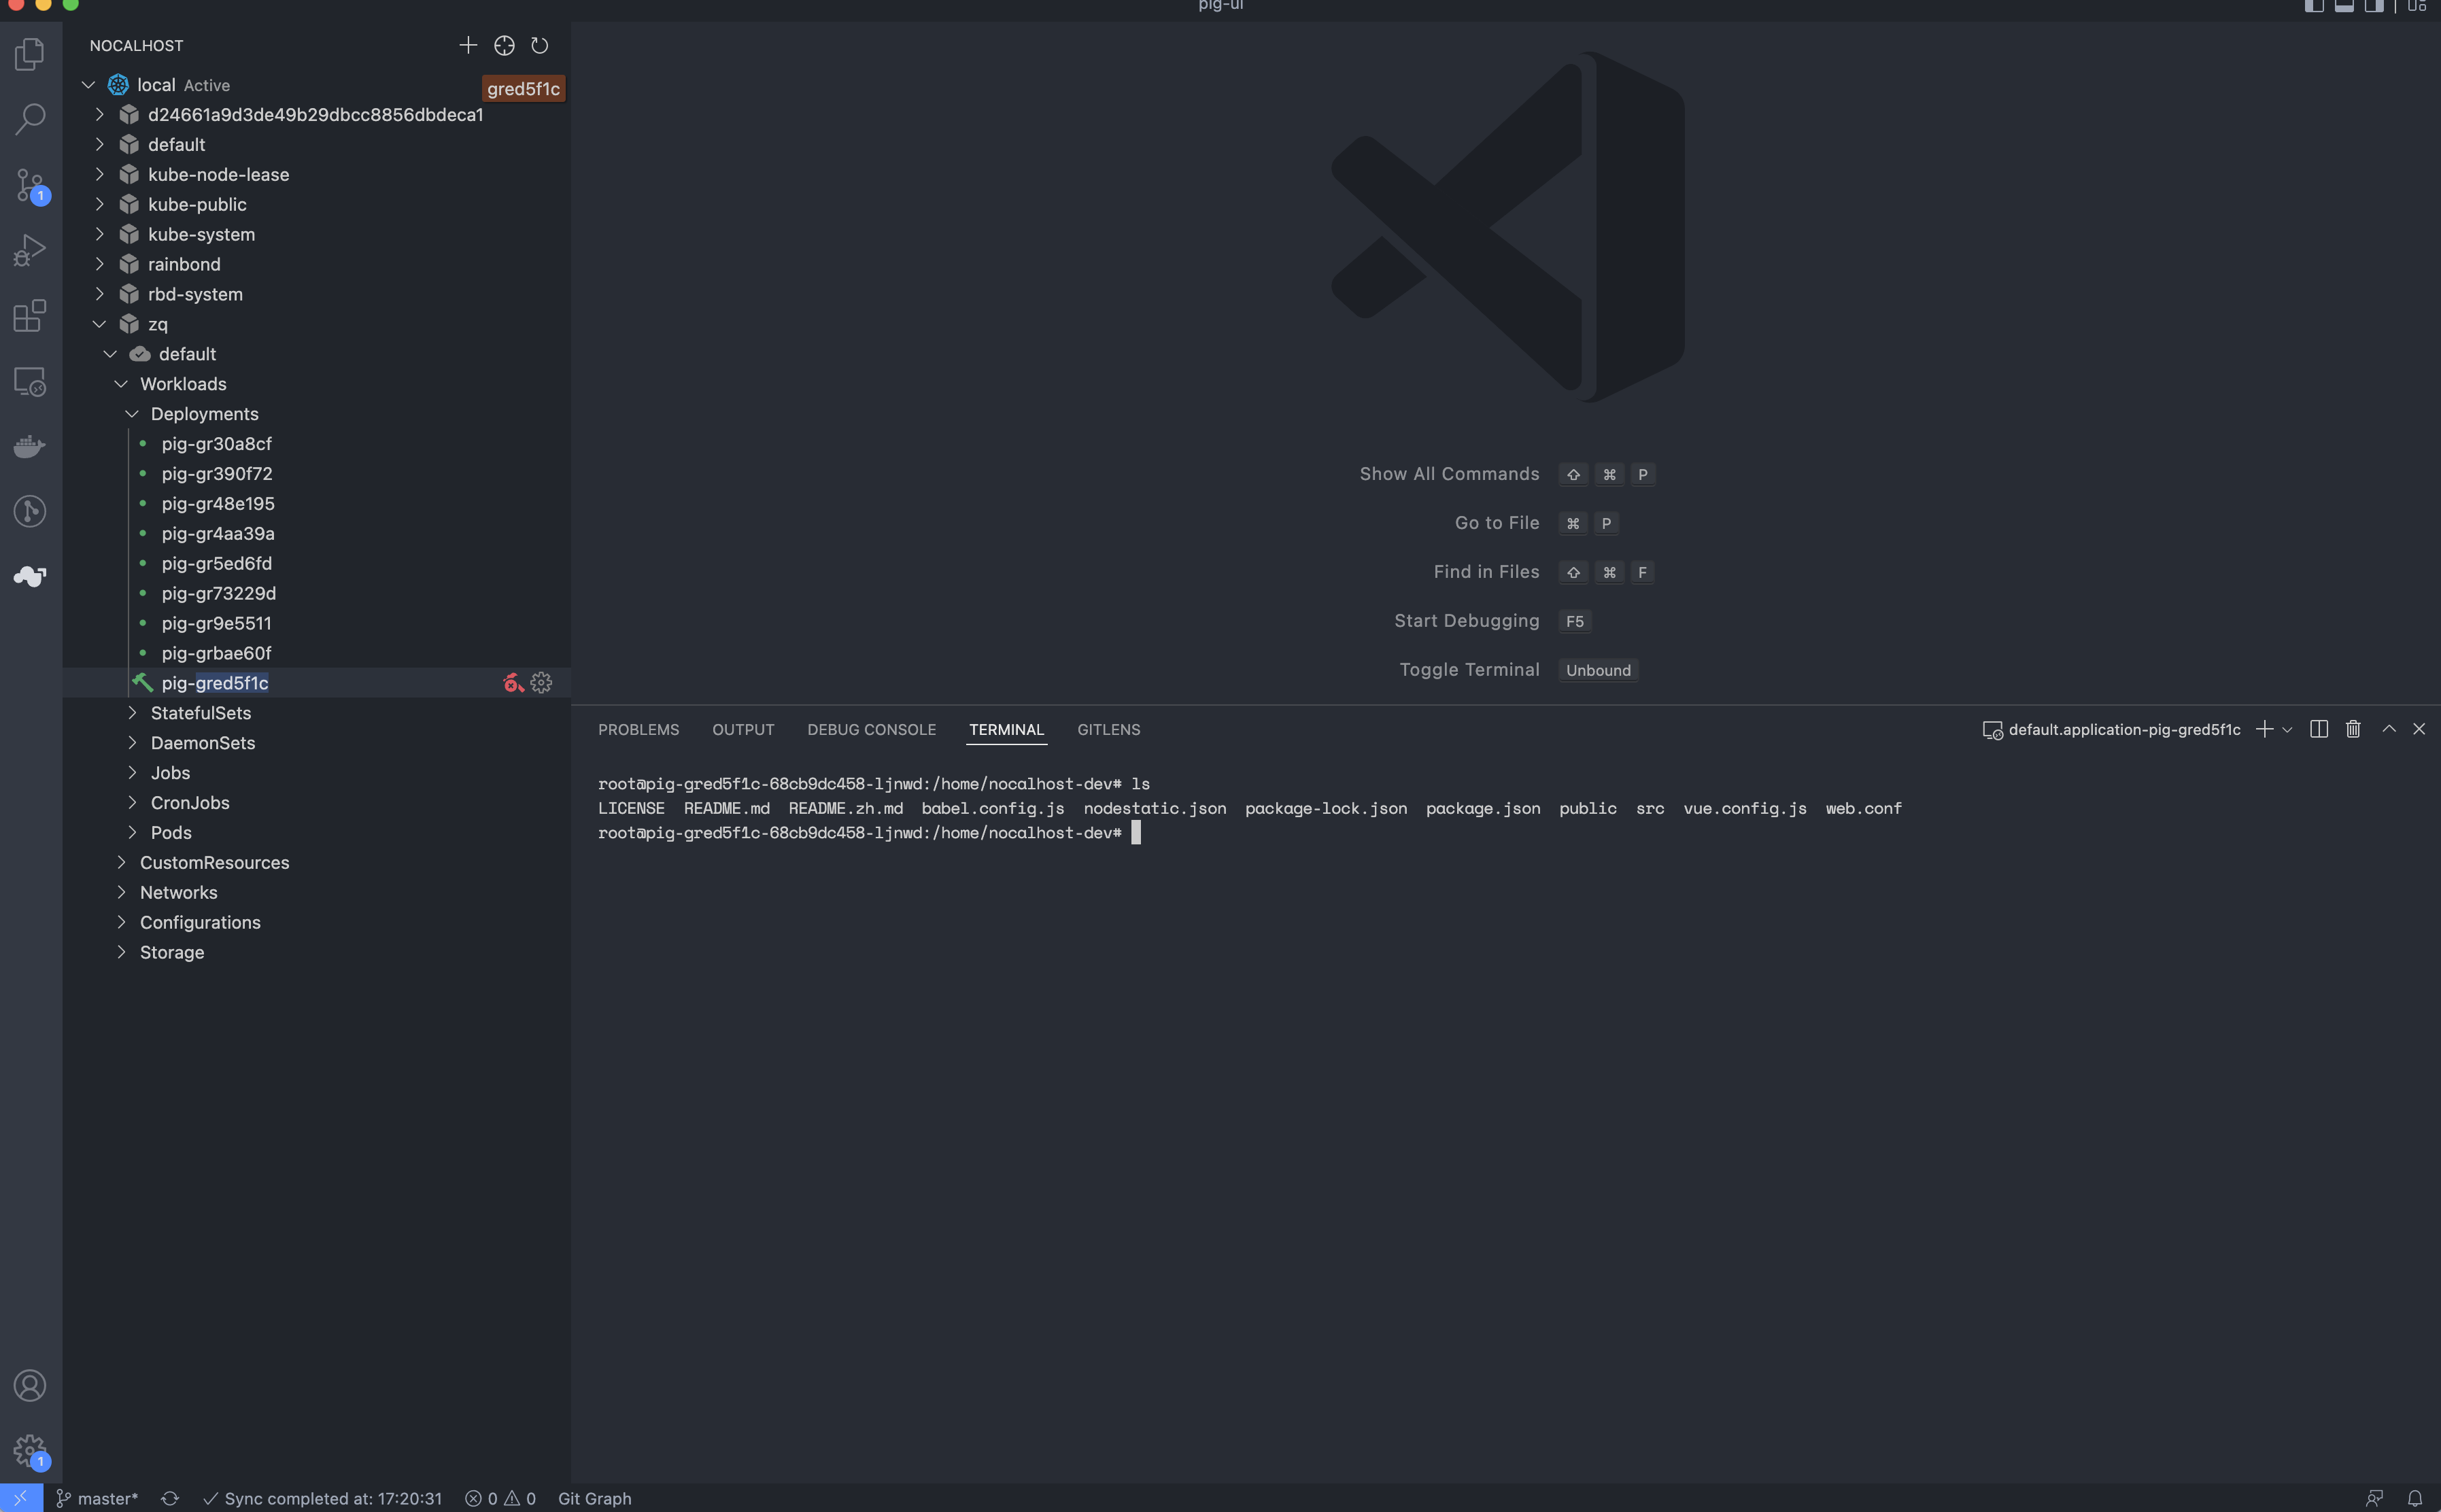Collapse the local cluster node
Viewport: 2441px width, 1512px height.
pos(88,85)
